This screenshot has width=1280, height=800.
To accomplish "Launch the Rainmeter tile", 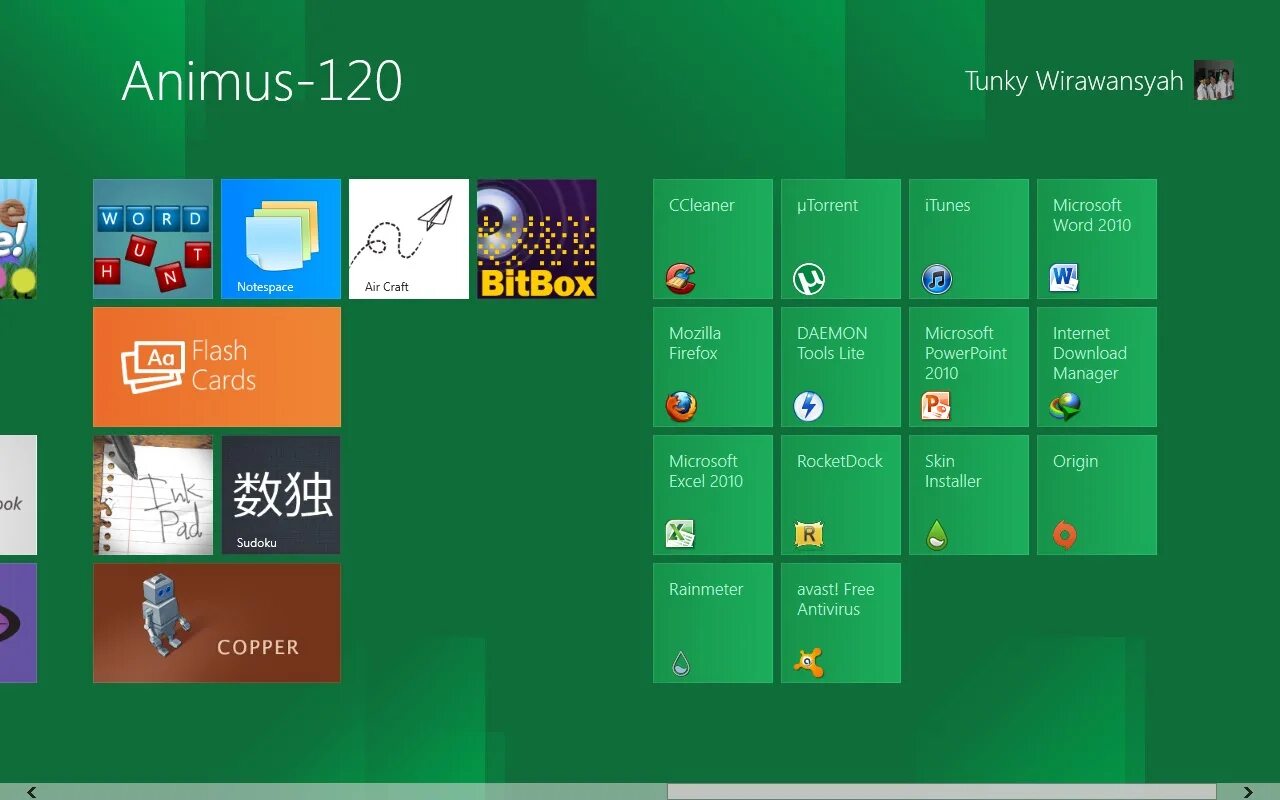I will [713, 623].
